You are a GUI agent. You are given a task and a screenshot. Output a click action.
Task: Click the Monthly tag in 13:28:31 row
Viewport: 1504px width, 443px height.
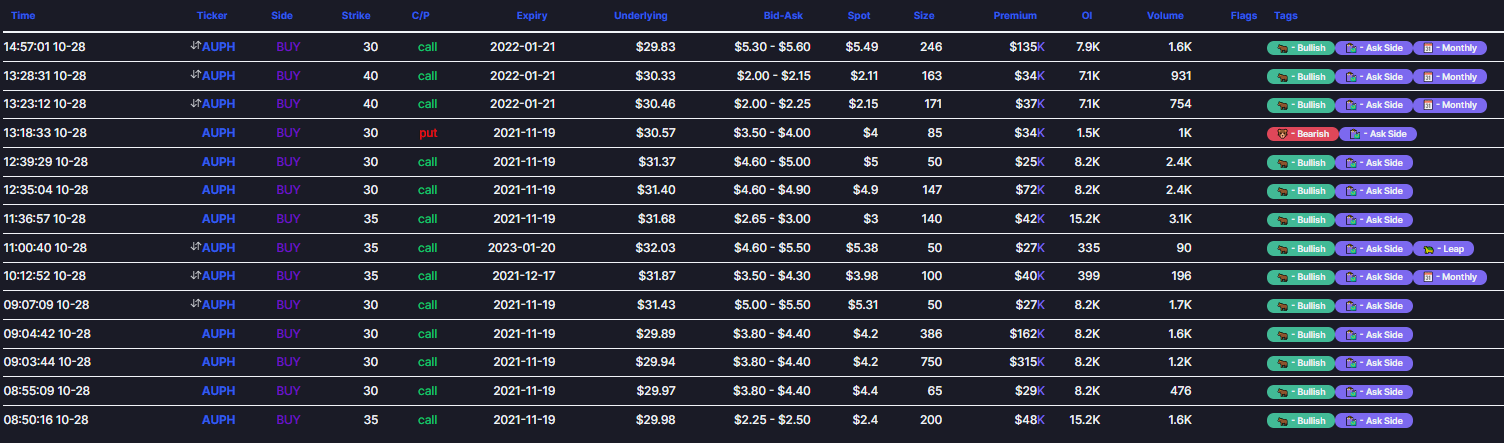(x=1450, y=77)
